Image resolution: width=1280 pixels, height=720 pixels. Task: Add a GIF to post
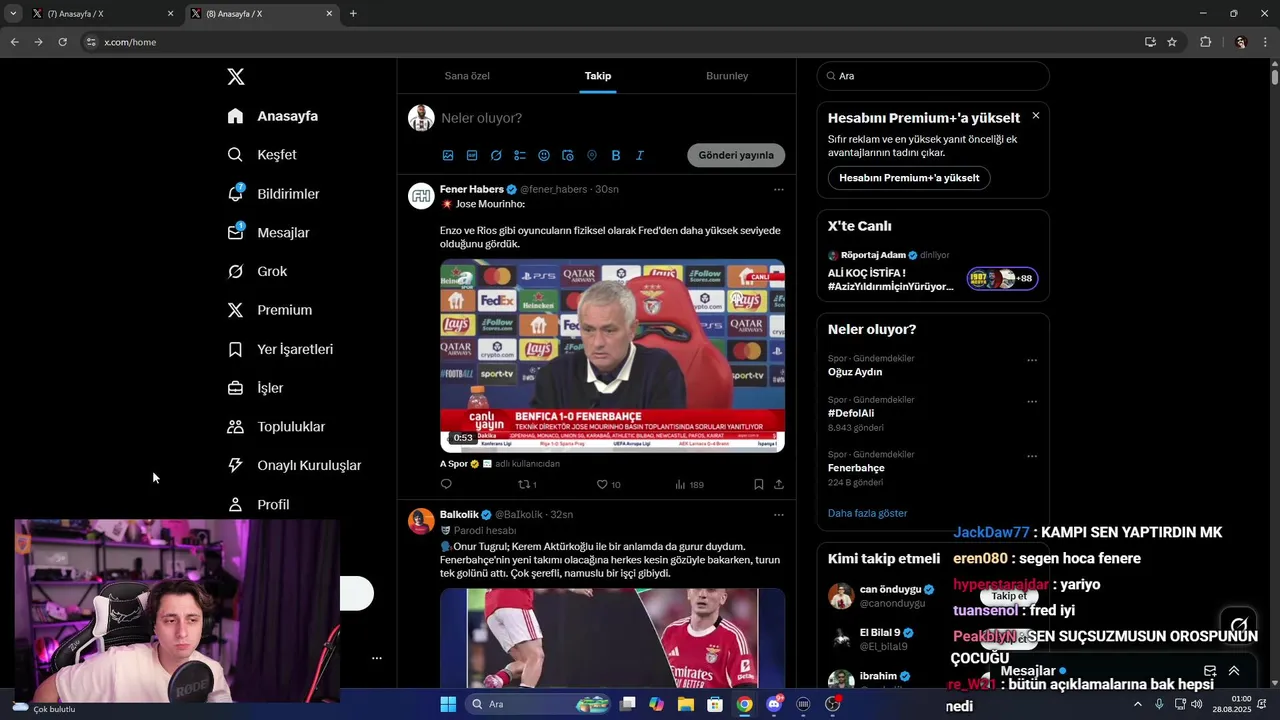(472, 155)
